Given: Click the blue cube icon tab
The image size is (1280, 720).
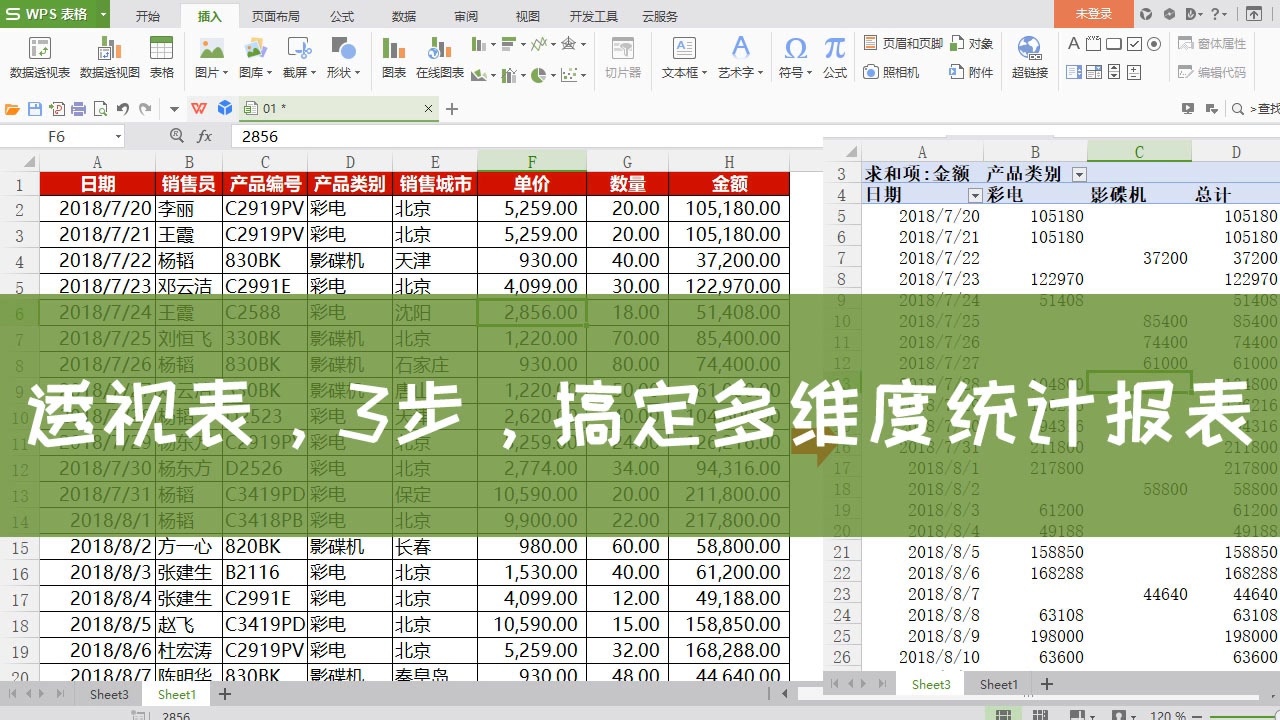Looking at the screenshot, I should click(225, 109).
